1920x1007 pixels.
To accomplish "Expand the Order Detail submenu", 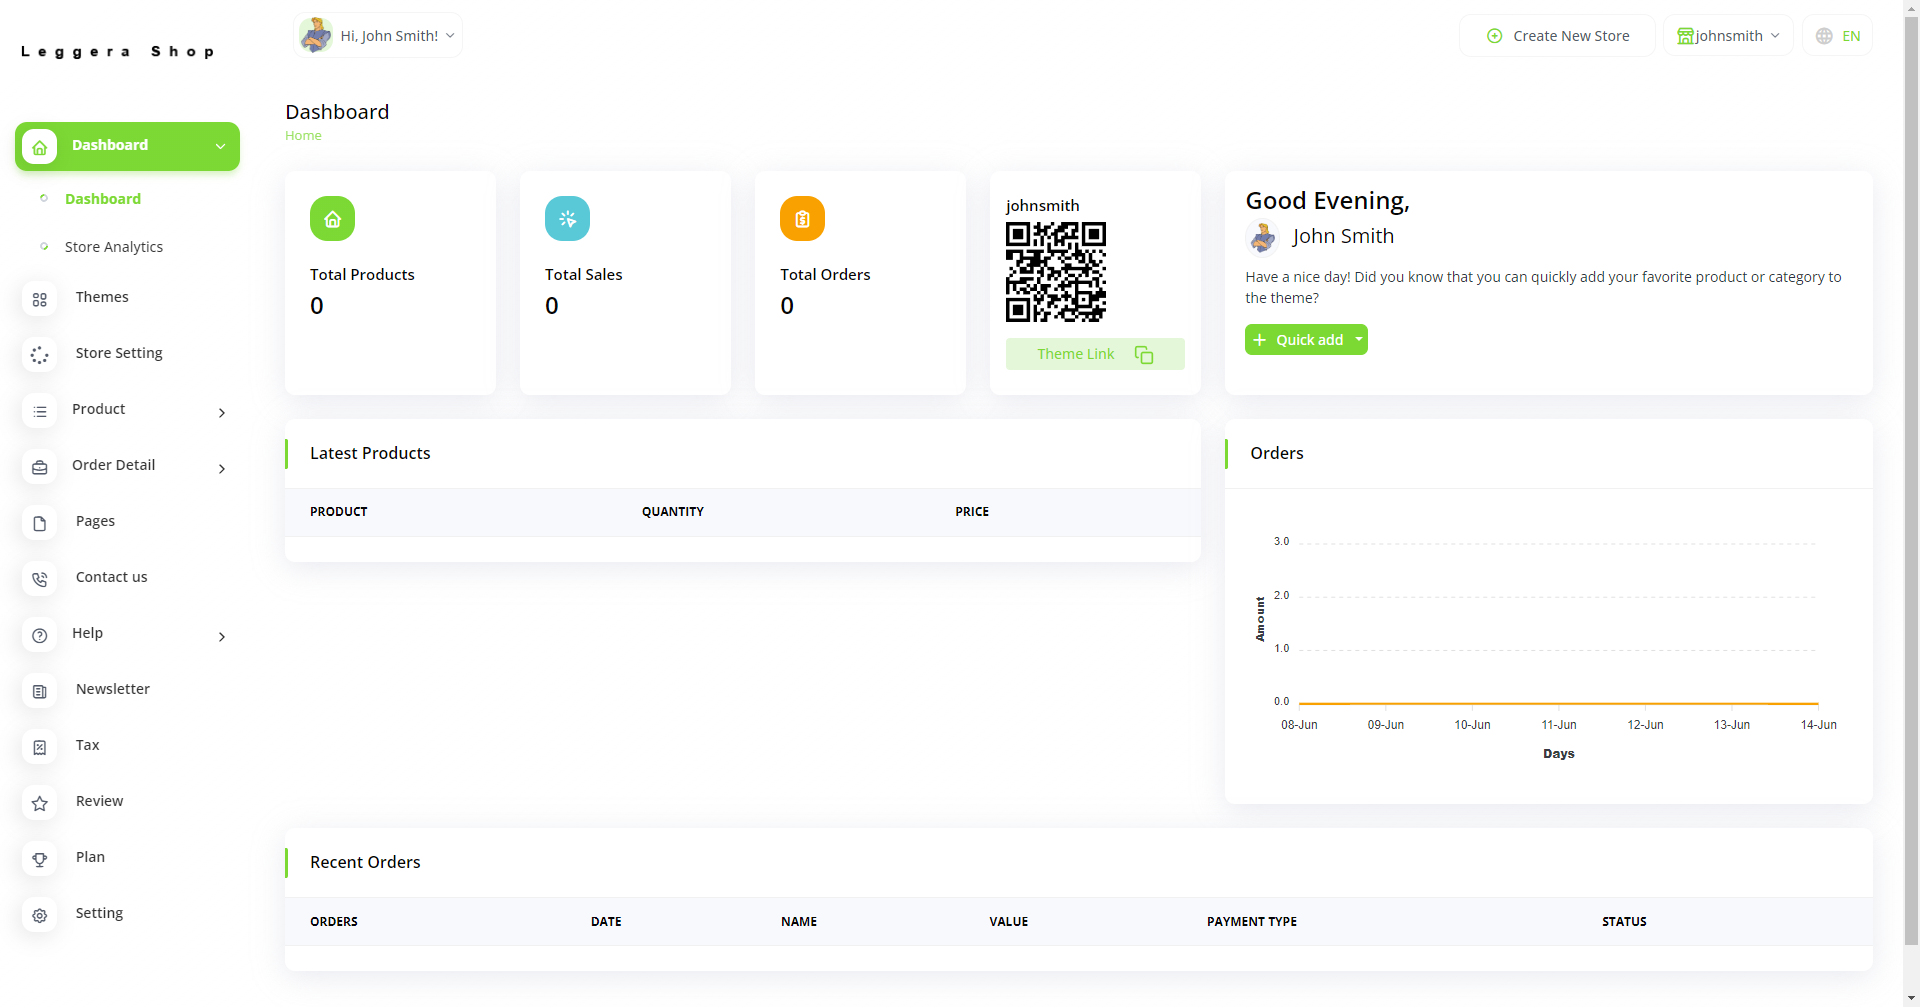I will click(x=222, y=468).
